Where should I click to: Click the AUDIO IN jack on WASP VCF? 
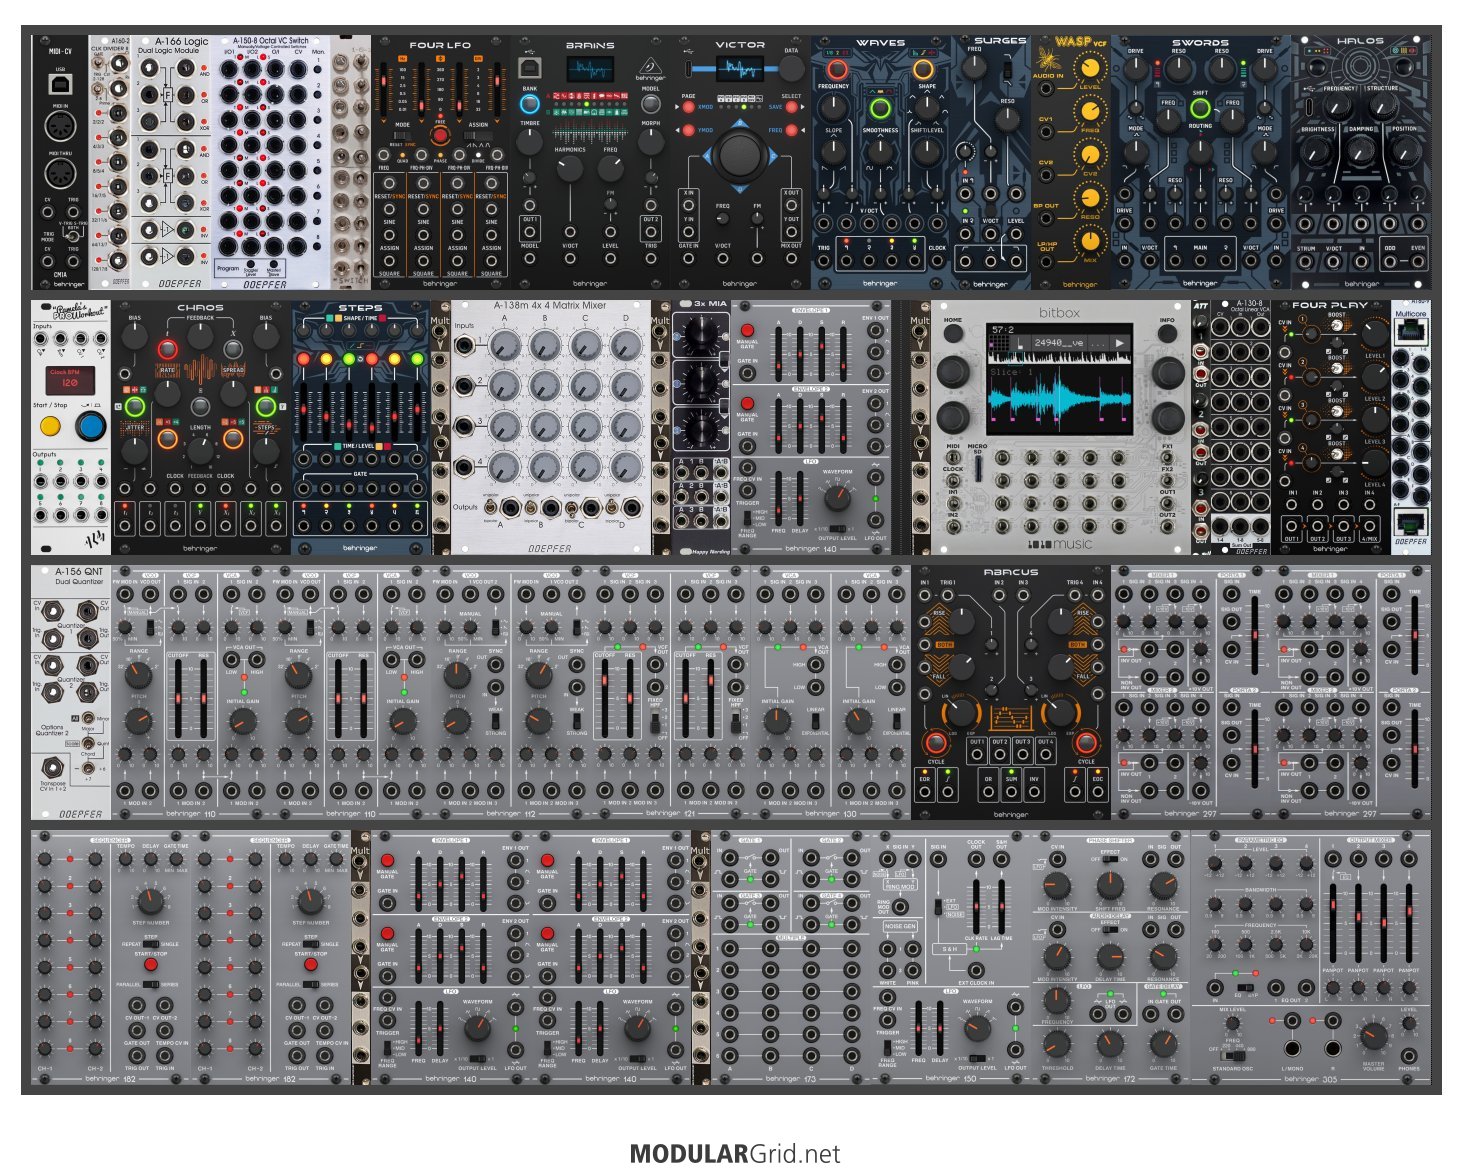pos(1046,90)
